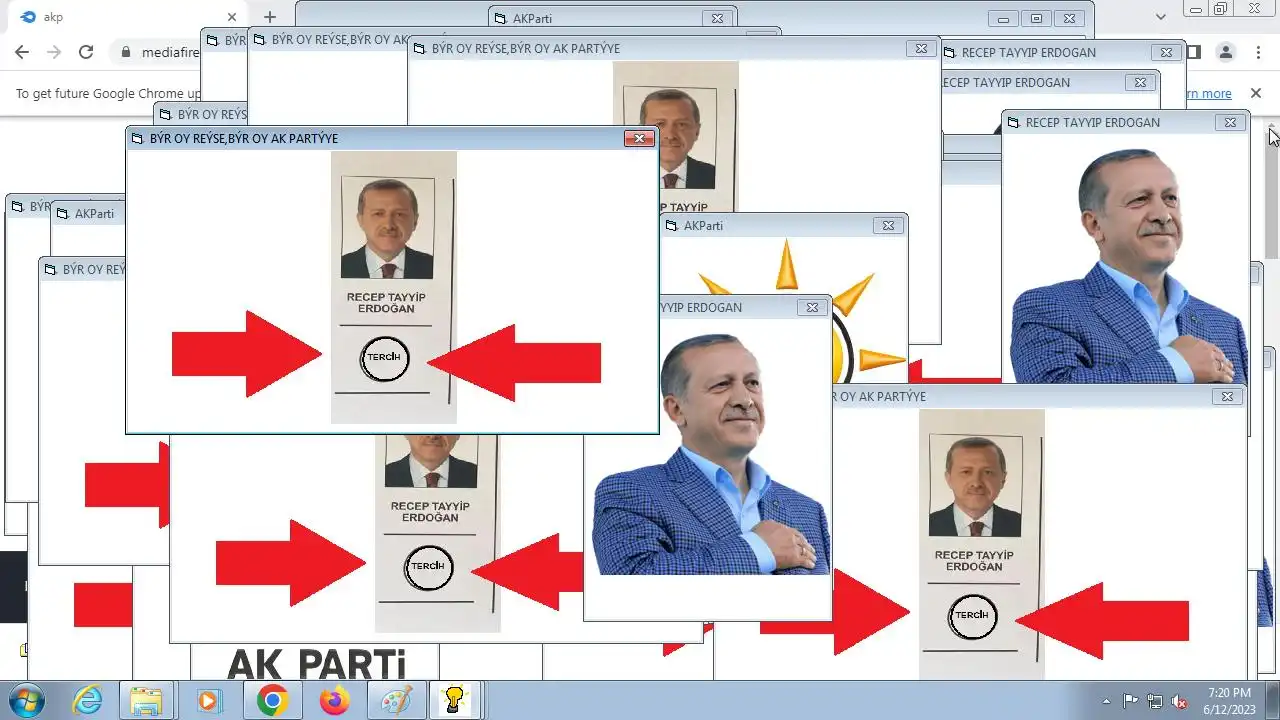View site info lock icon
The height and width of the screenshot is (720, 1280).
pyautogui.click(x=126, y=52)
